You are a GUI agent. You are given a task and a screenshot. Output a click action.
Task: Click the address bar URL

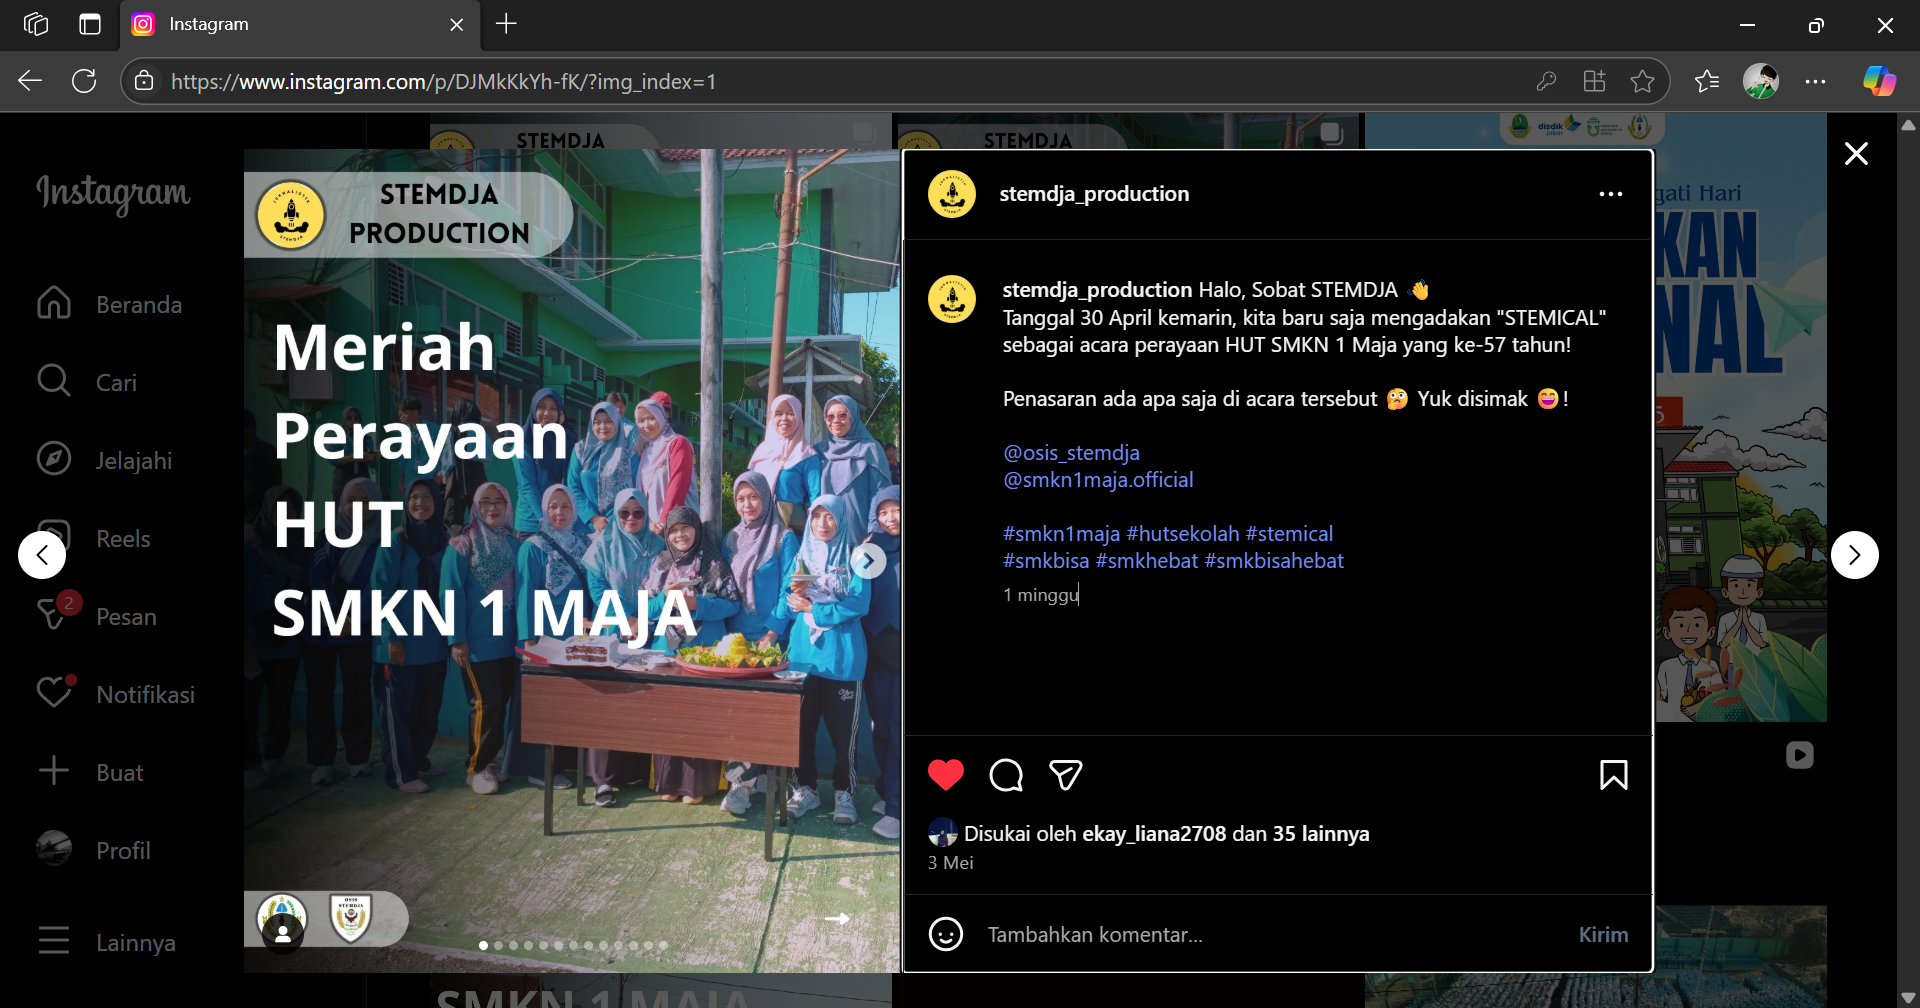443,82
